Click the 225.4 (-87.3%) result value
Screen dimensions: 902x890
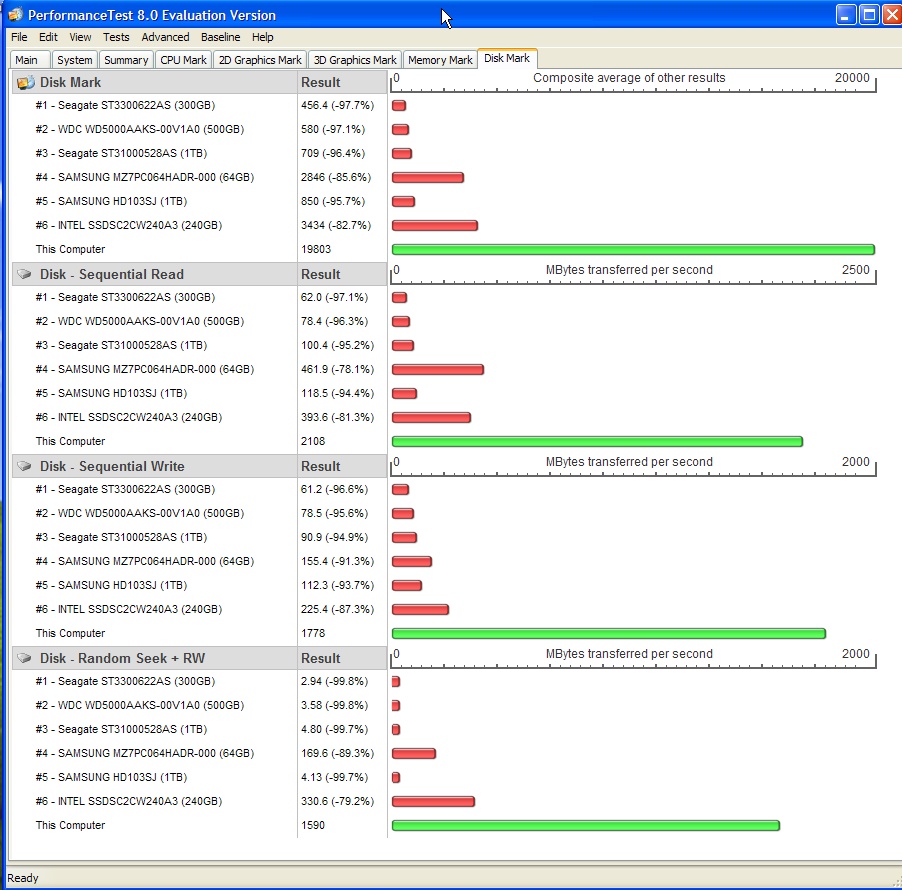click(x=337, y=609)
